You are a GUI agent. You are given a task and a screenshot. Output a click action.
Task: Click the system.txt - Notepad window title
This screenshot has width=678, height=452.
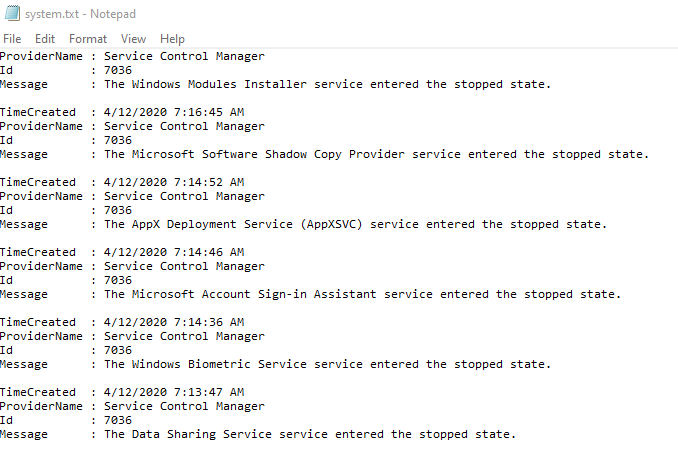coord(80,14)
